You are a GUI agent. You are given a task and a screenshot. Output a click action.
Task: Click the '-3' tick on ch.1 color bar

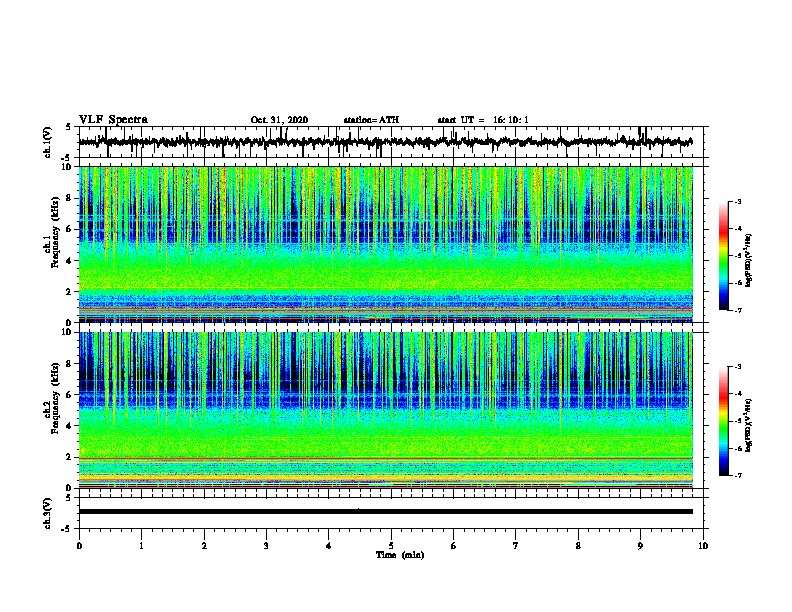click(x=737, y=201)
